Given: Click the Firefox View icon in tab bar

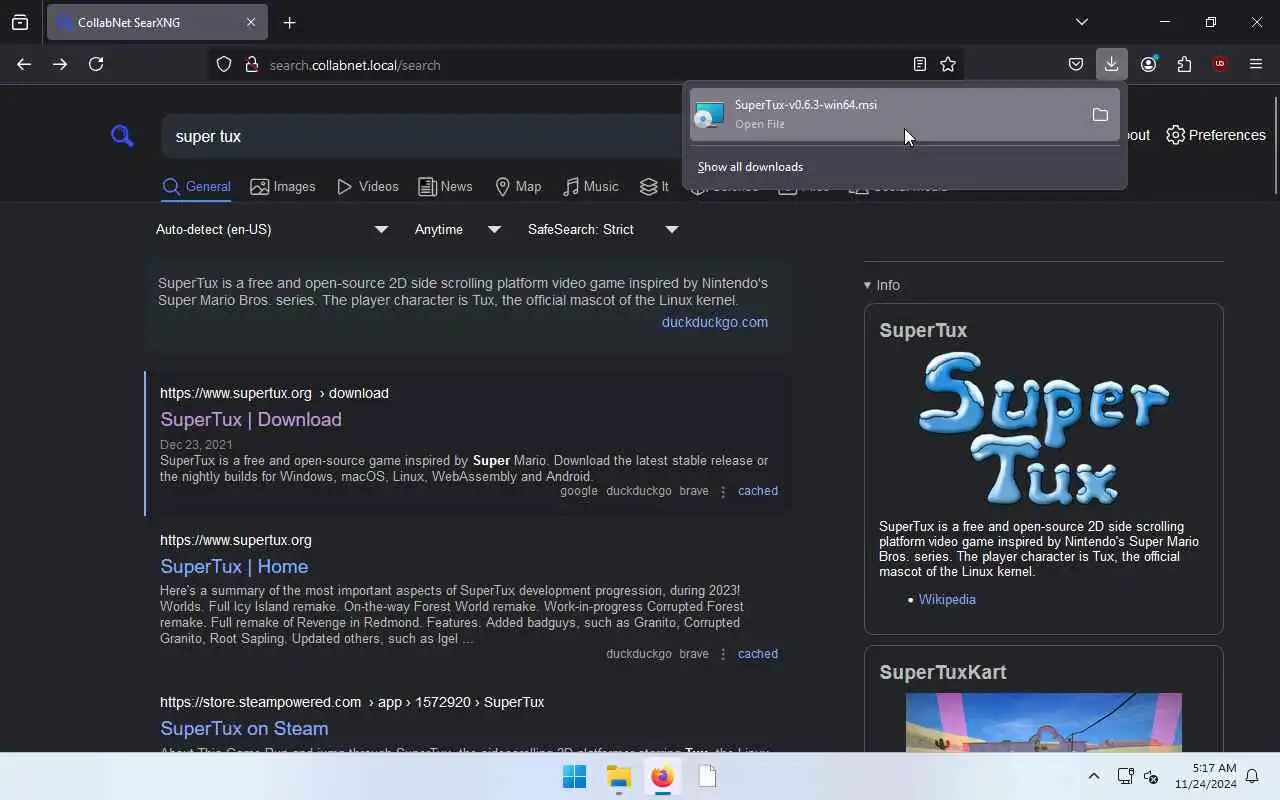Looking at the screenshot, I should point(20,22).
